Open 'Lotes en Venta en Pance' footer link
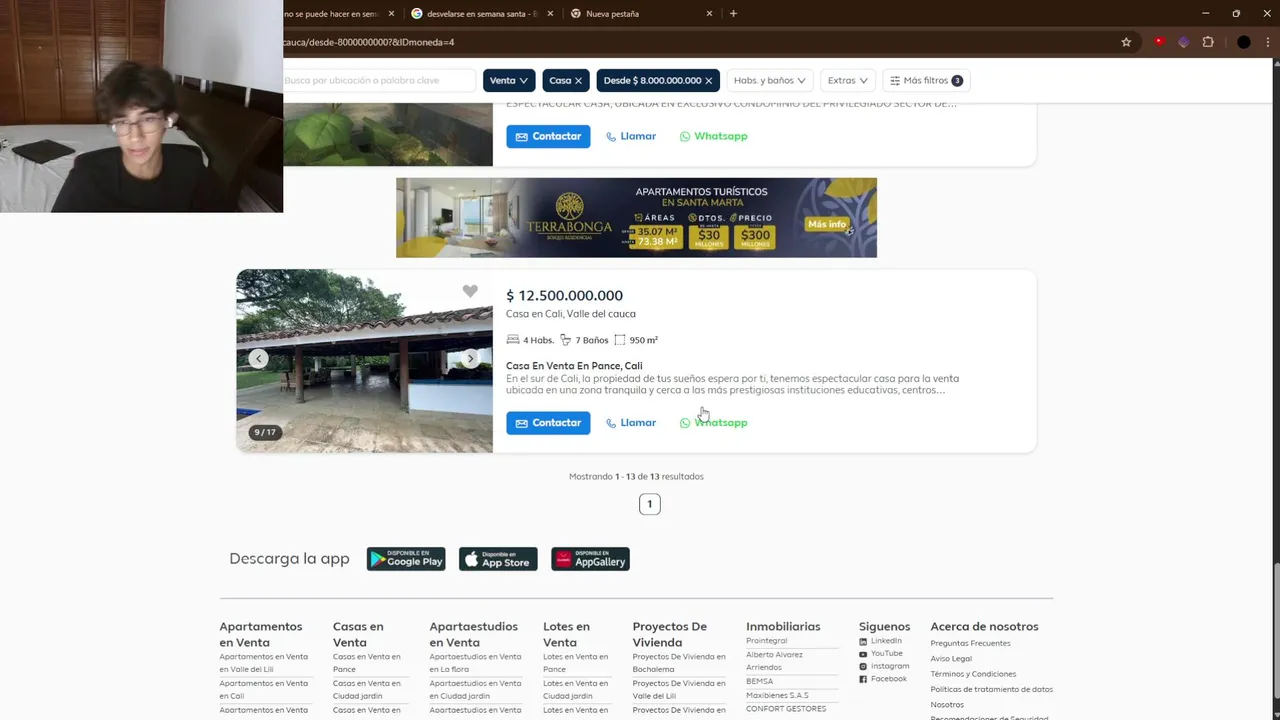Image resolution: width=1280 pixels, height=720 pixels. pos(575,663)
